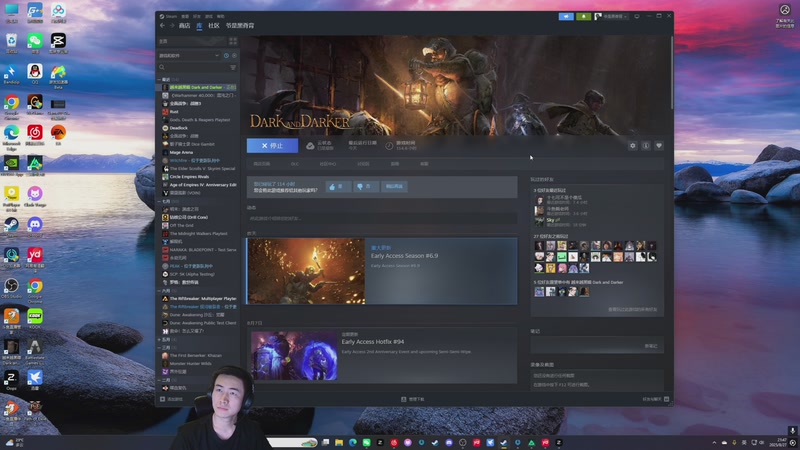Click the add a game plus icon
This screenshot has width=800, height=450.
point(163,399)
